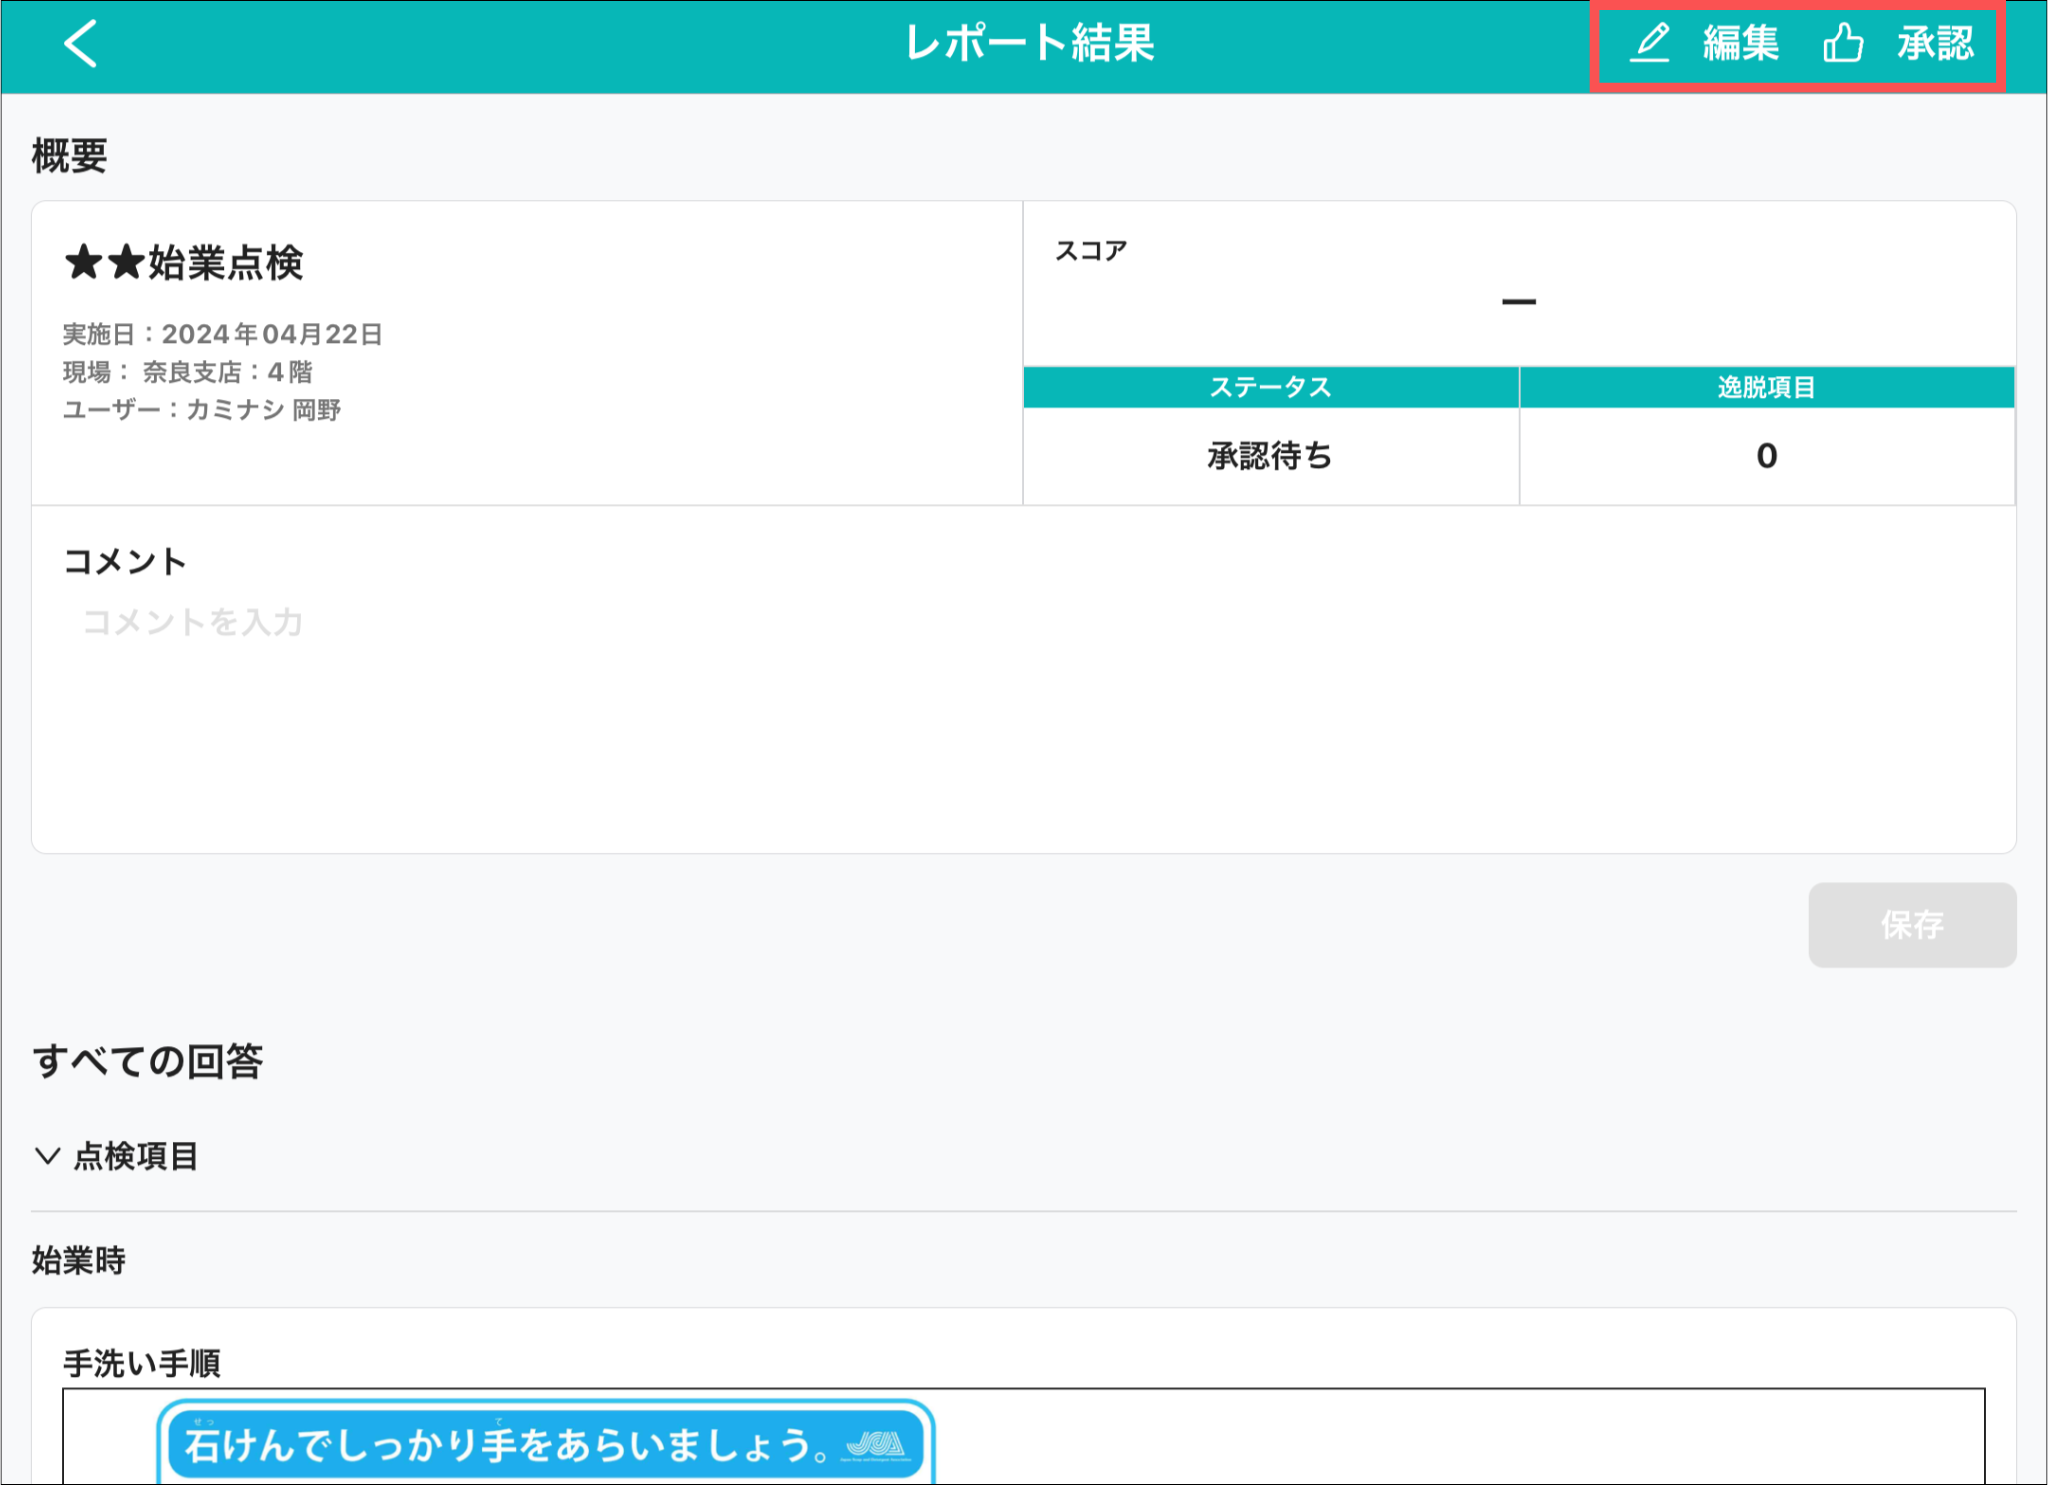Type in the コメントを入力 field
The image size is (2048, 1485).
click(x=193, y=622)
